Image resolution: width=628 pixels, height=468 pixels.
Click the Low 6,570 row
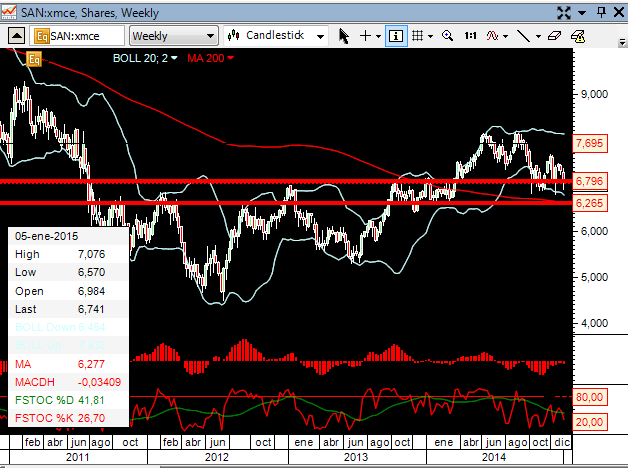click(68, 272)
